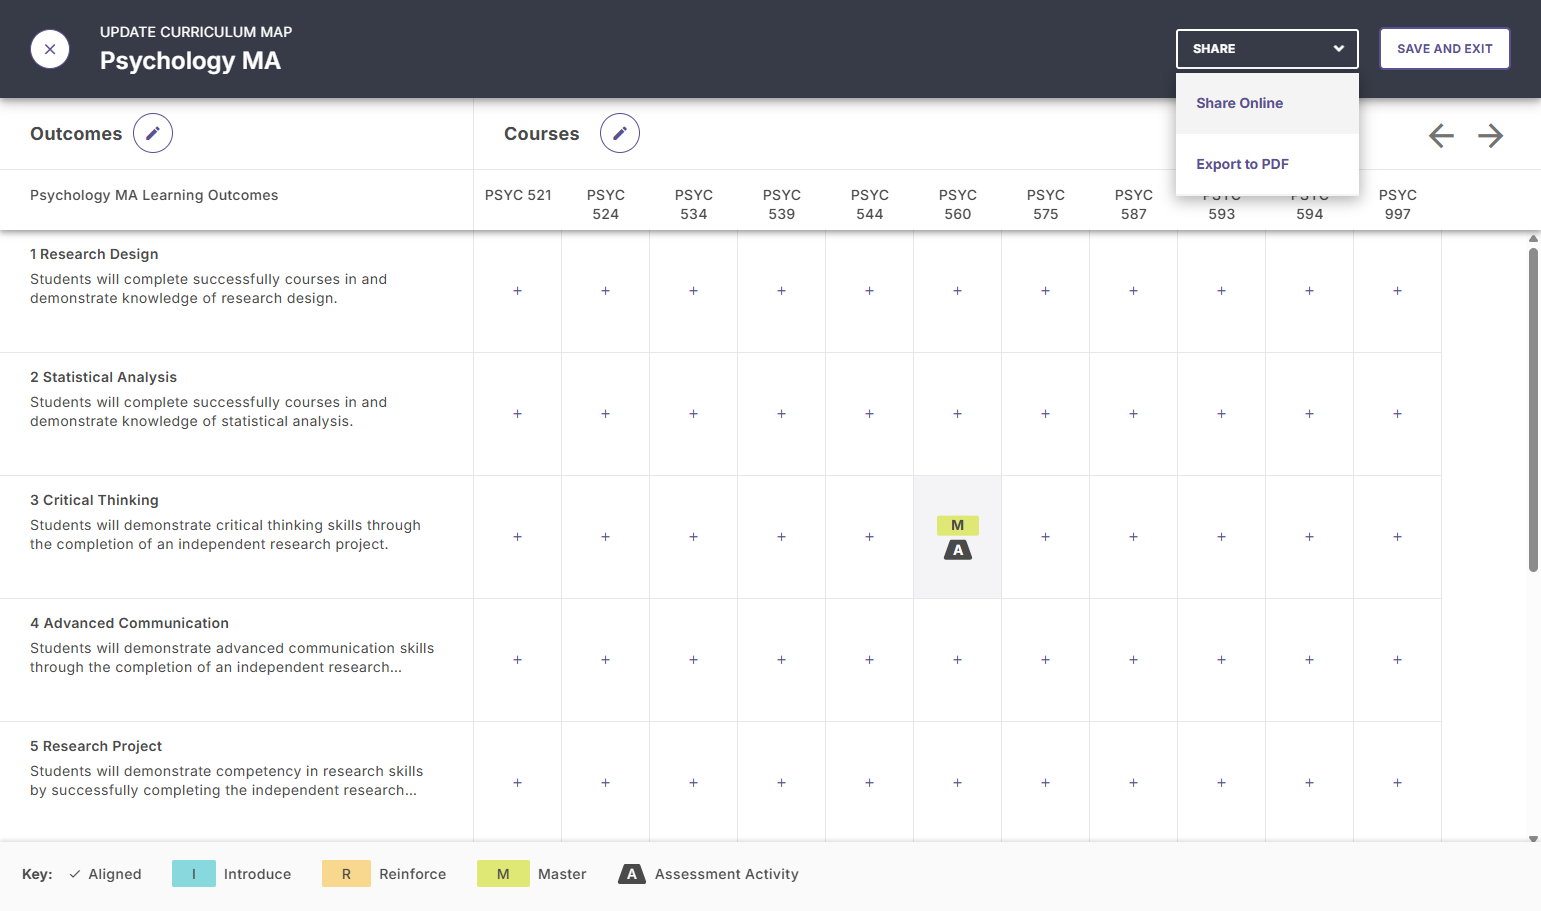
Task: Close the curriculum map editor with X icon
Action: click(x=50, y=49)
